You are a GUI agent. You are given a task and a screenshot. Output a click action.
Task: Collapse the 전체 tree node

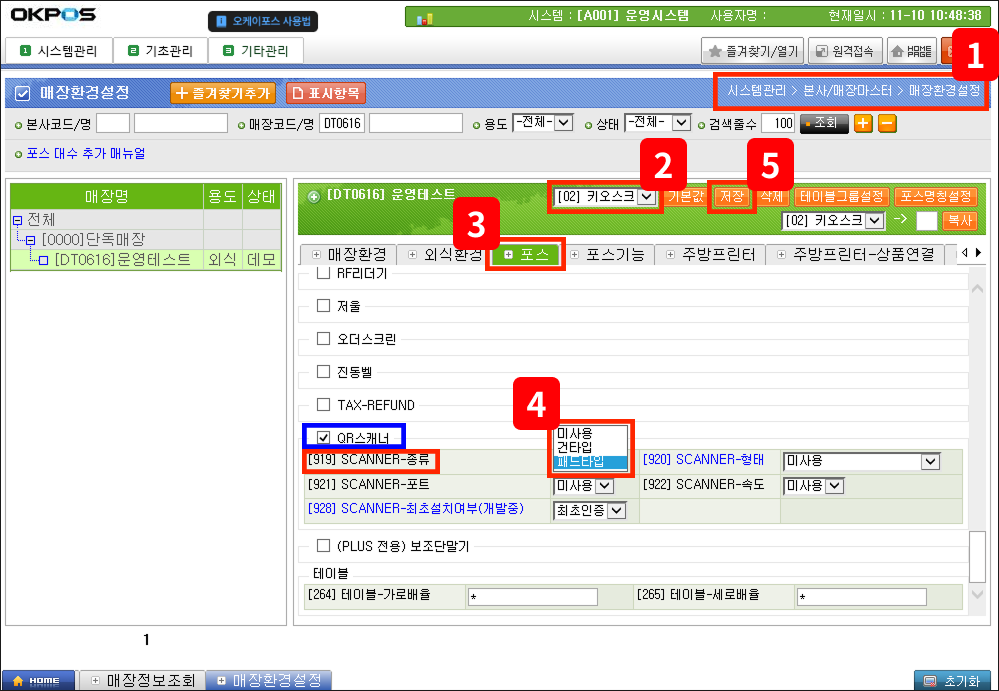point(17,220)
